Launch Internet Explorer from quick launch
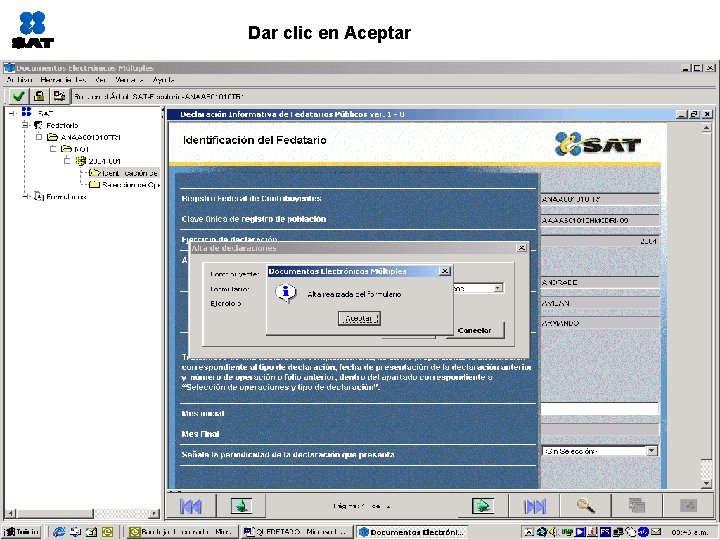Viewport: 720px width, 540px height. coord(59,532)
